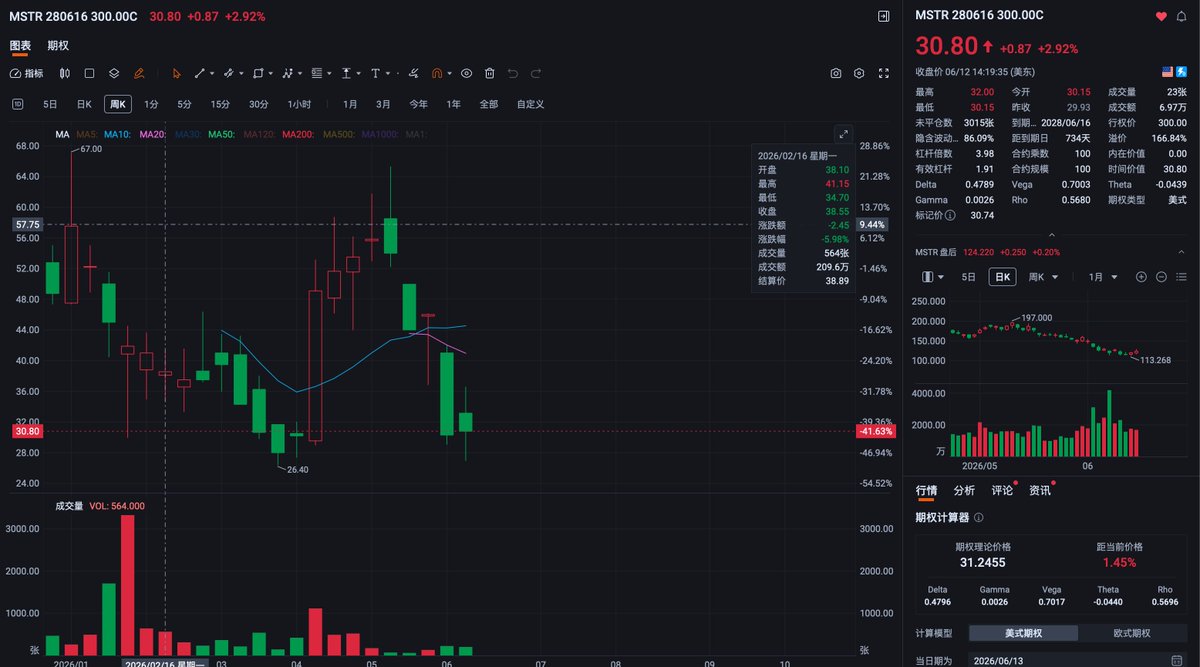Viewport: 1200px width, 667px height.
Task: Select 美式期权 calculation model
Action: [1023, 633]
